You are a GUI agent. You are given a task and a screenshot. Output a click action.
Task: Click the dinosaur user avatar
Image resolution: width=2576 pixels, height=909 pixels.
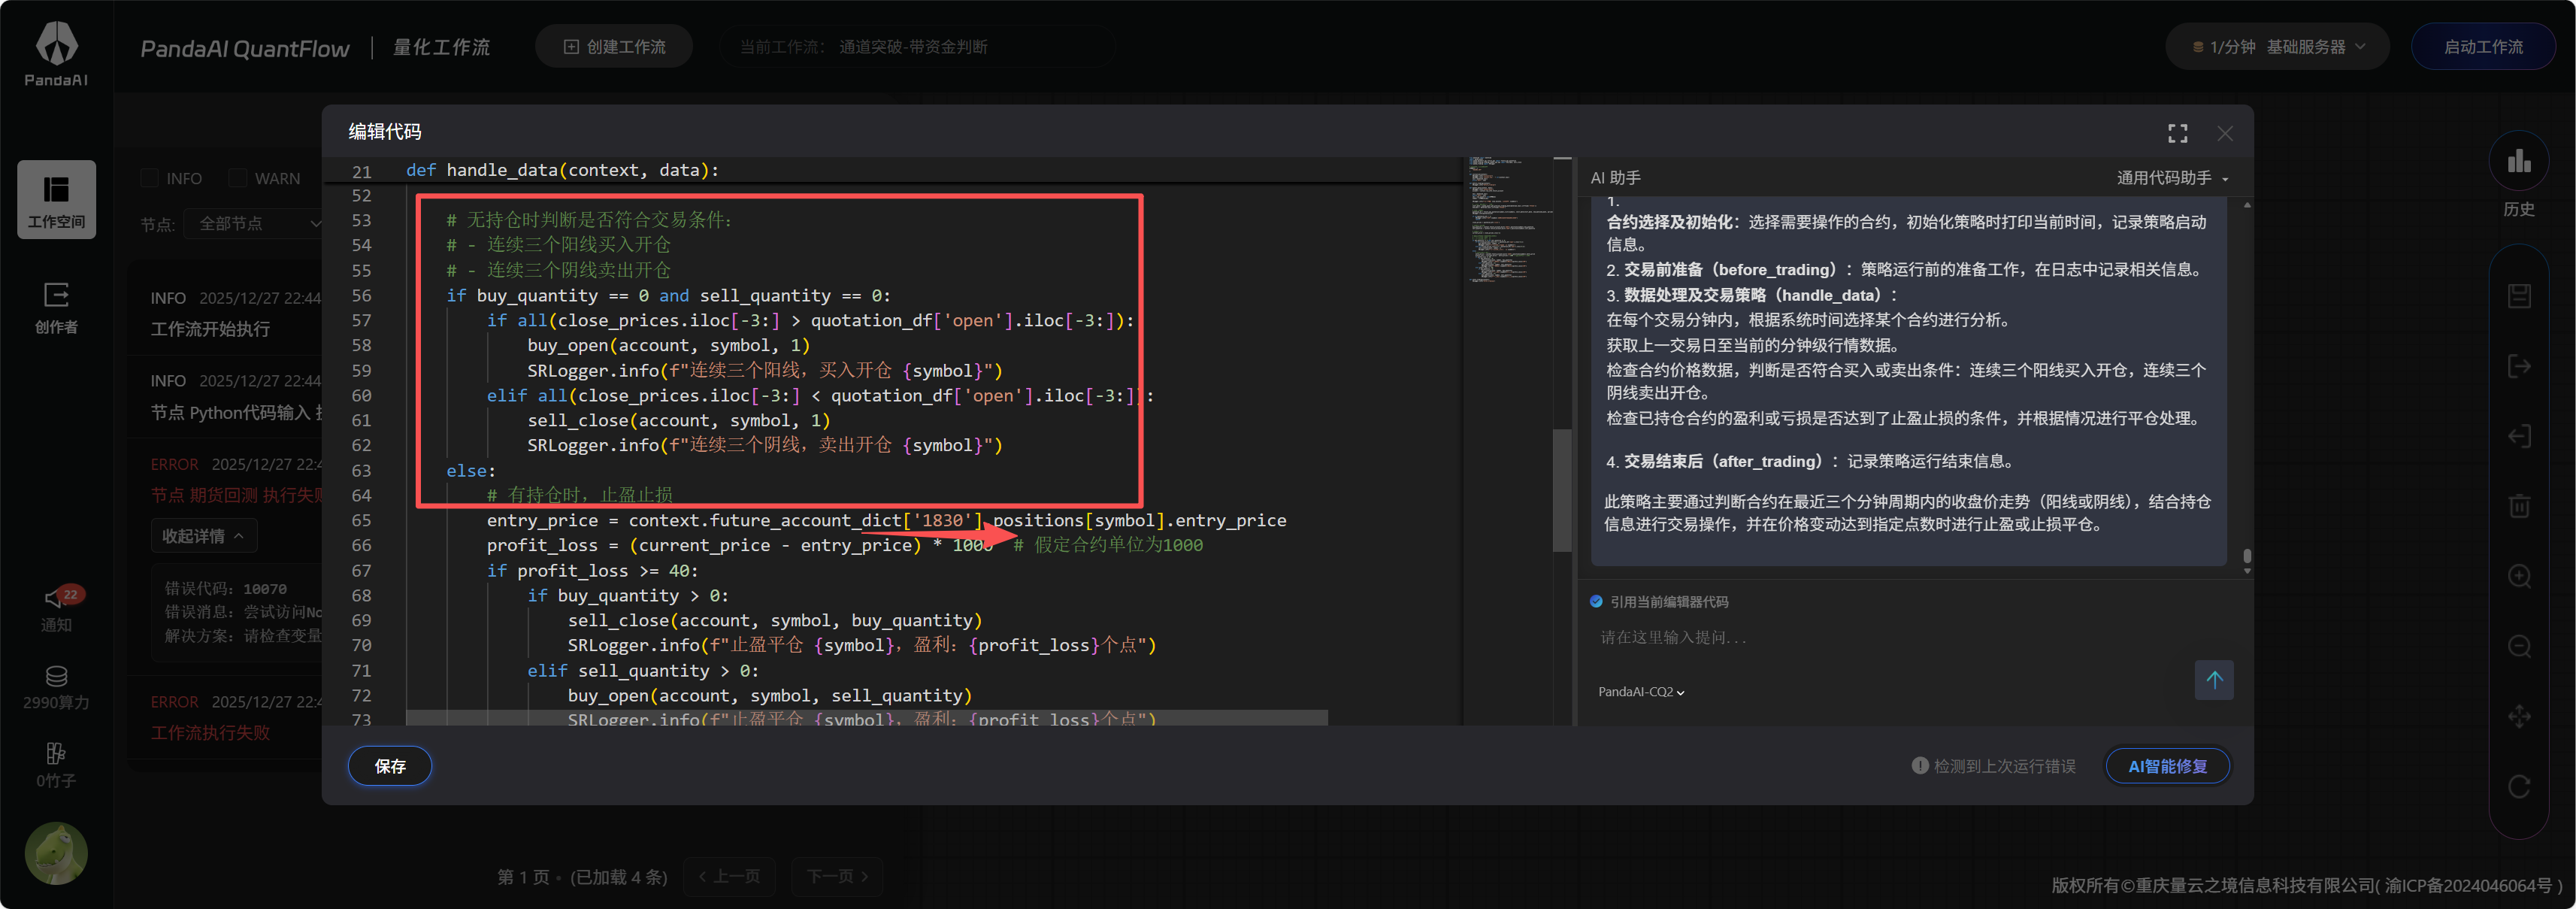pos(56,853)
